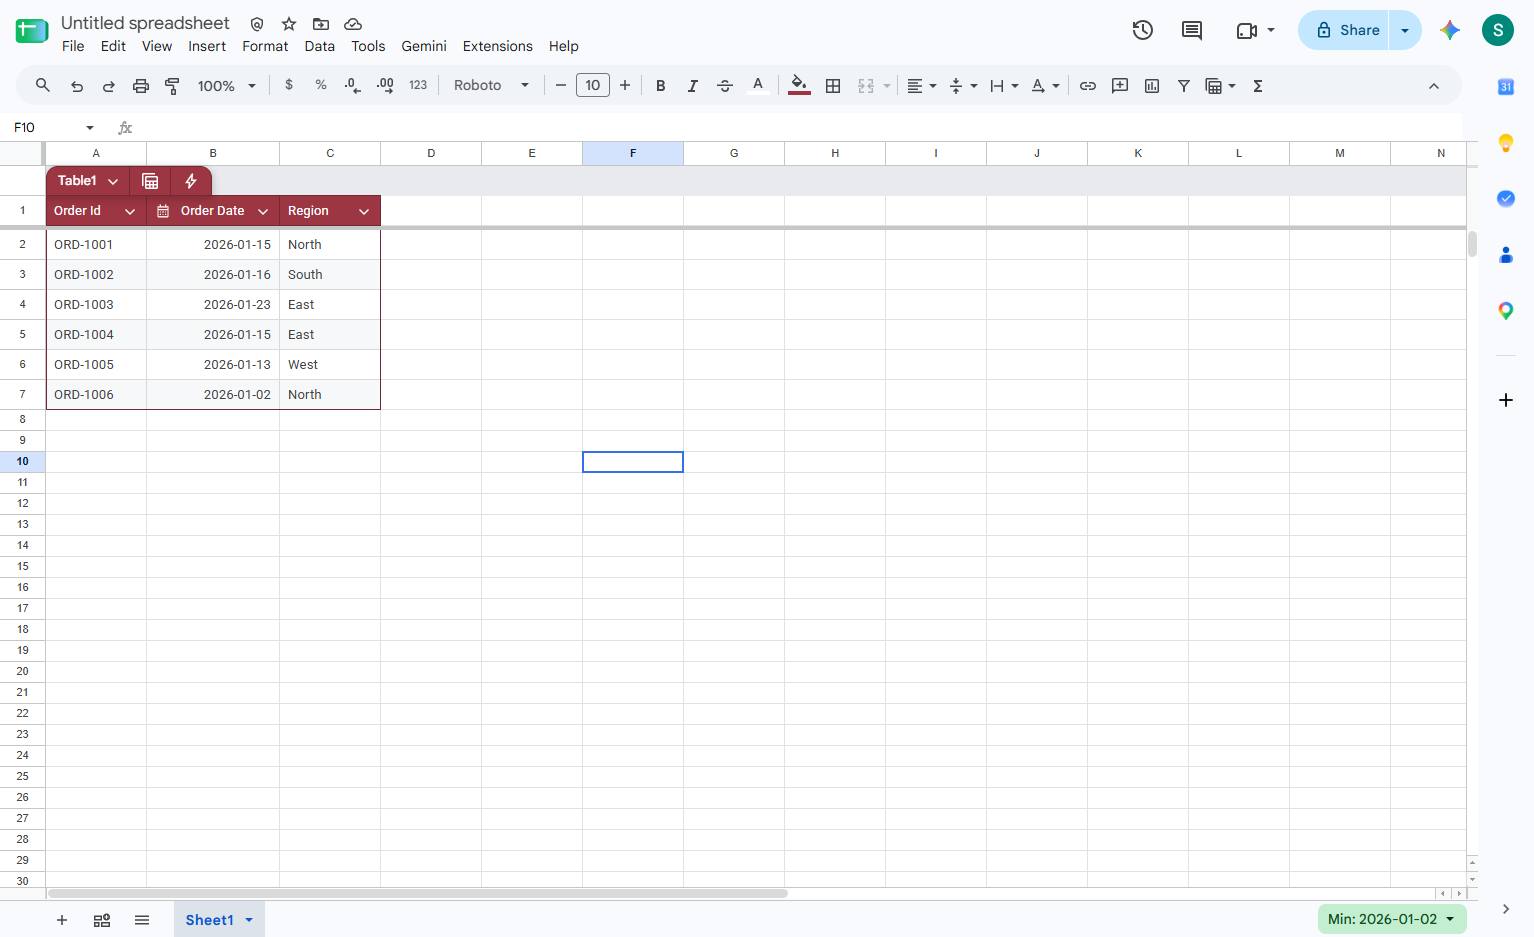
Task: Toggle italic formatting
Action: point(692,86)
